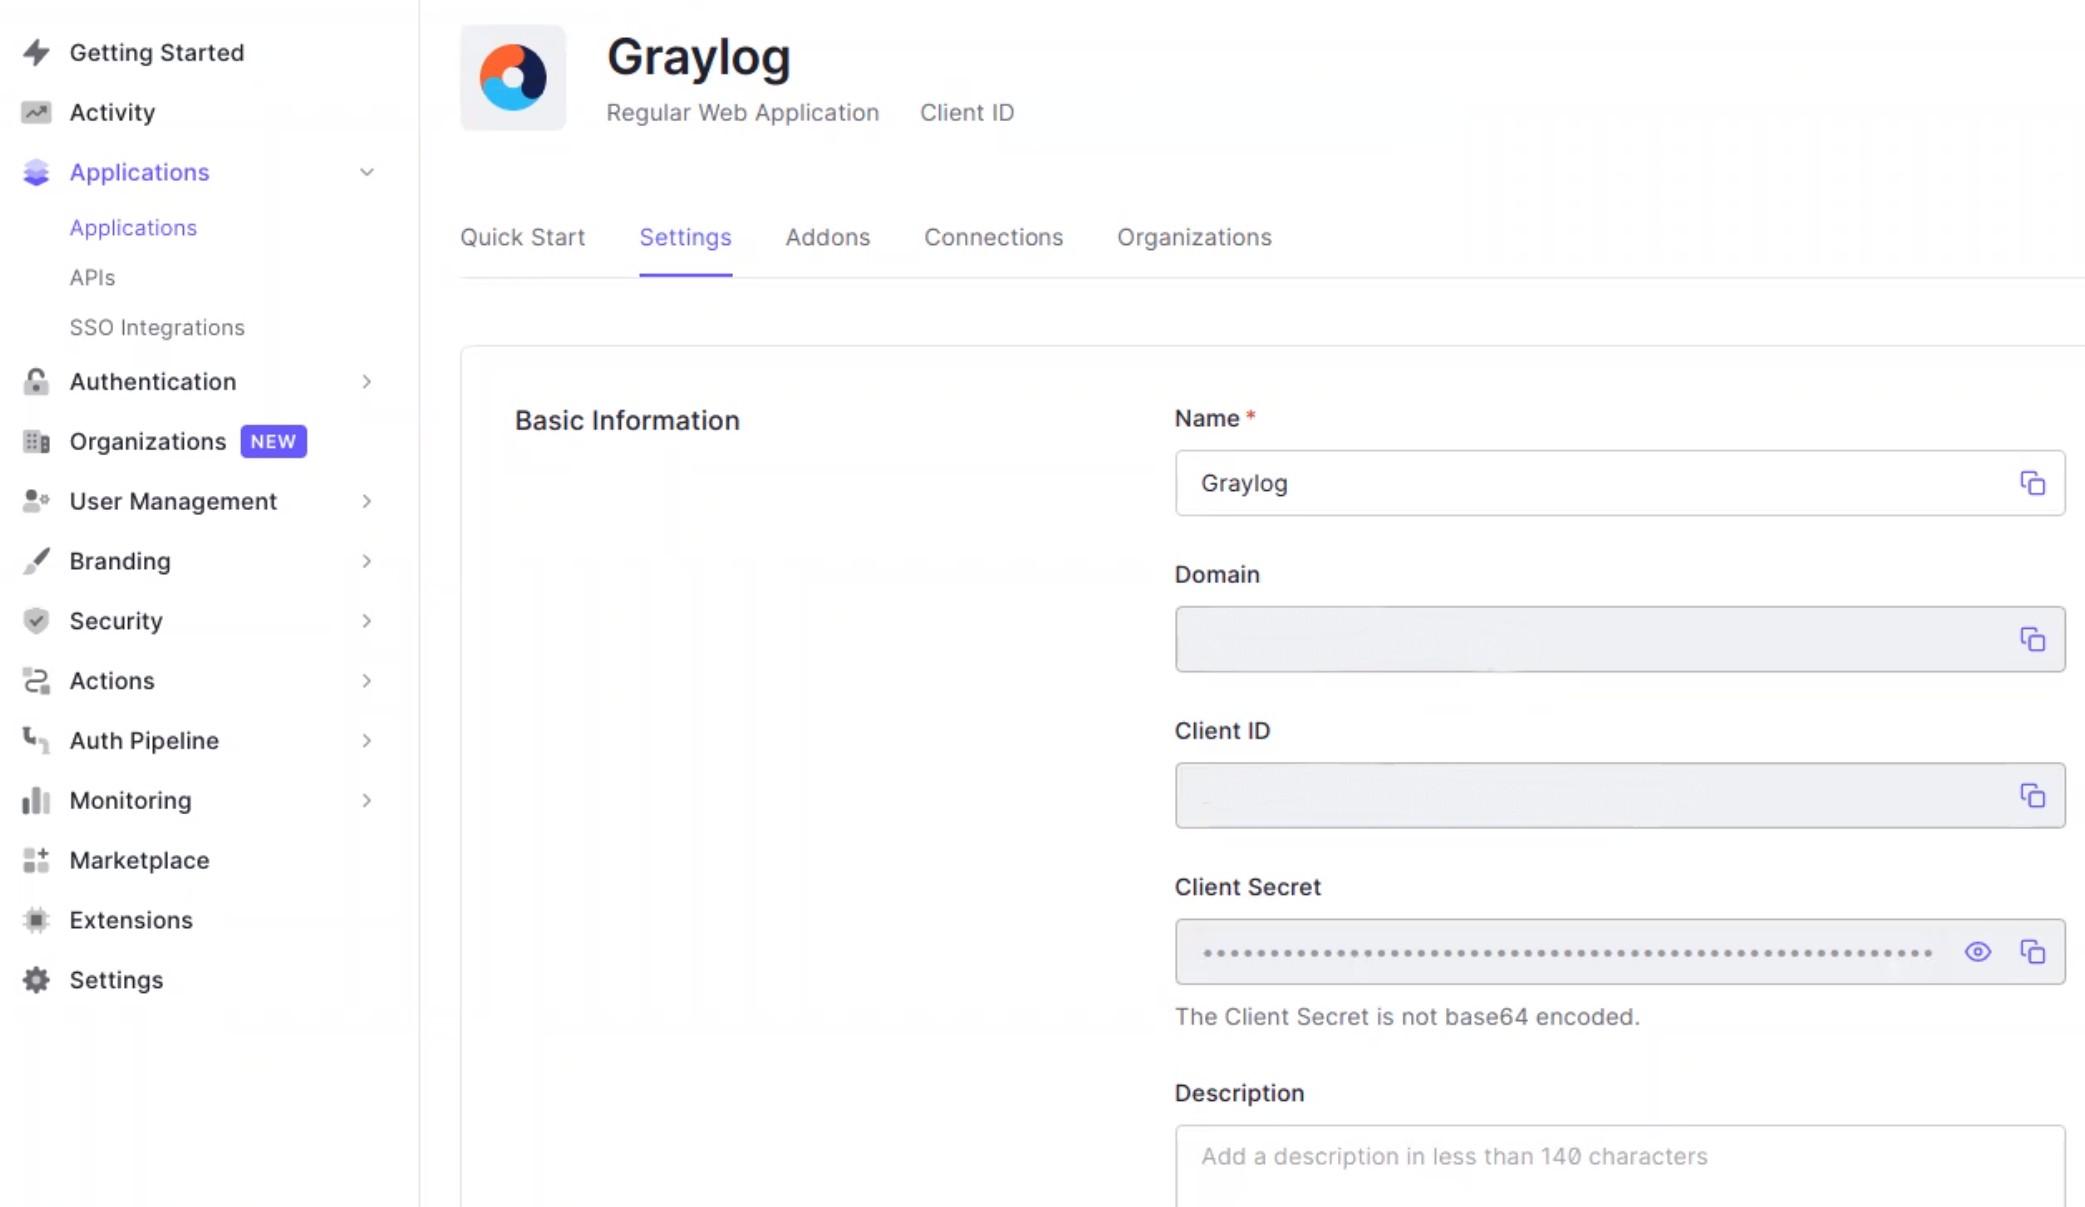Copy the Domain field value
Screen dimensions: 2085x1207
pos(2032,639)
